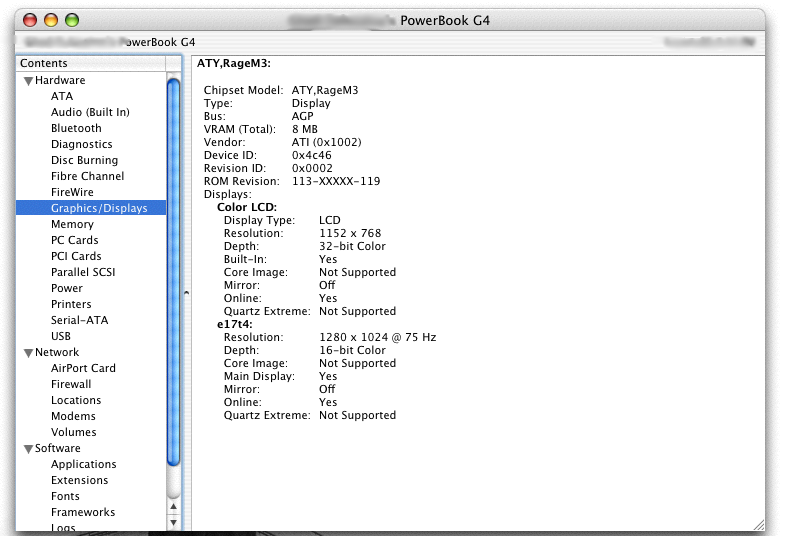Click the 16-bit Color depth value
This screenshot has height=536, width=785.
(352, 350)
